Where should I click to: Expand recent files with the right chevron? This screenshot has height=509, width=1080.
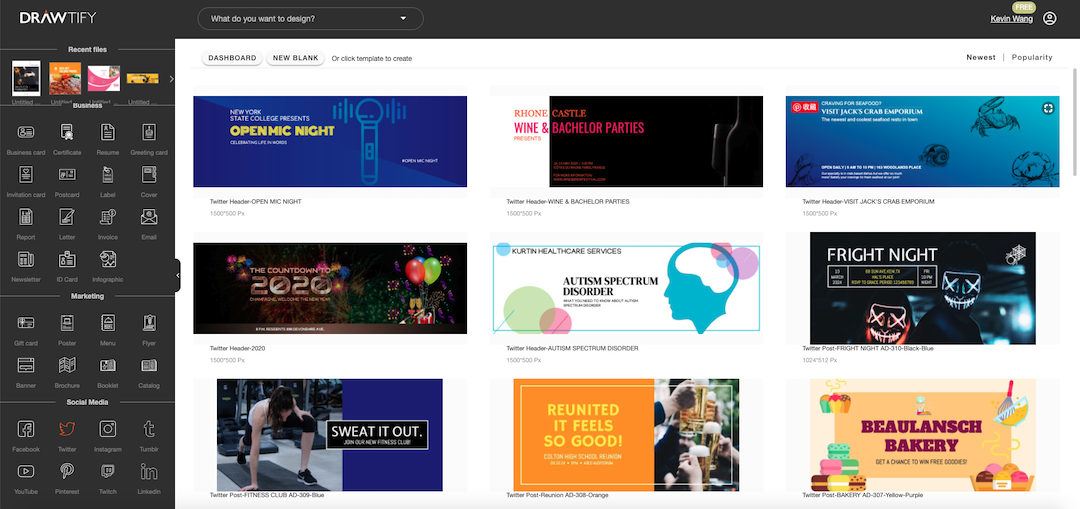(x=172, y=79)
